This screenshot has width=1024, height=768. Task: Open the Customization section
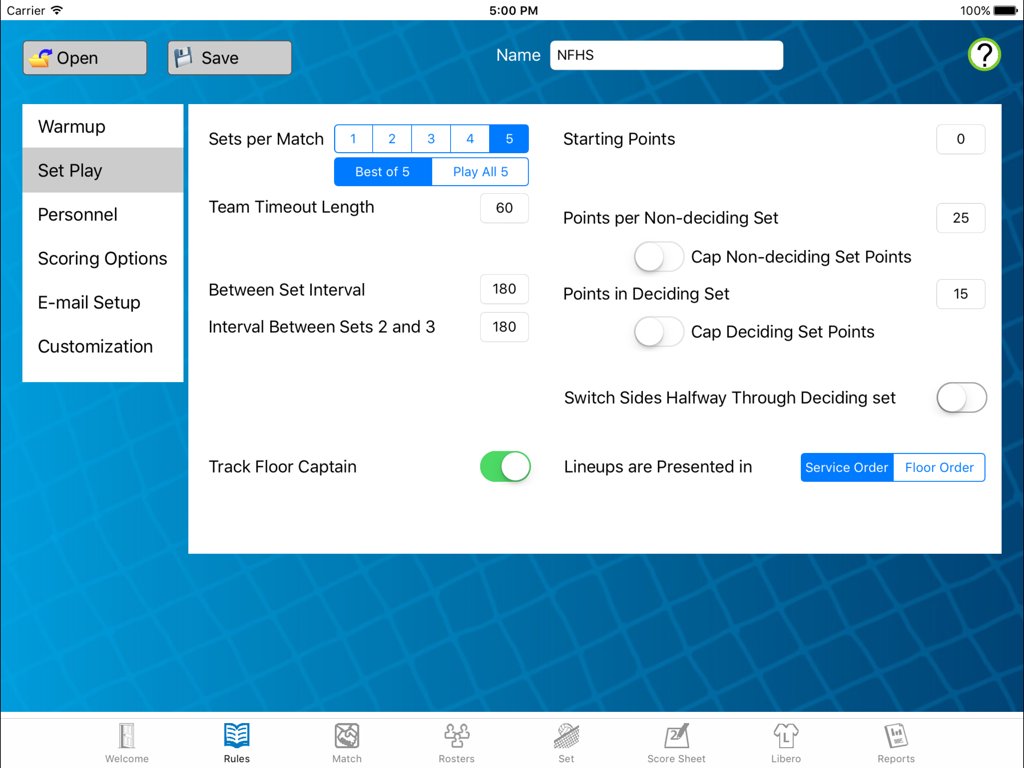click(x=95, y=346)
